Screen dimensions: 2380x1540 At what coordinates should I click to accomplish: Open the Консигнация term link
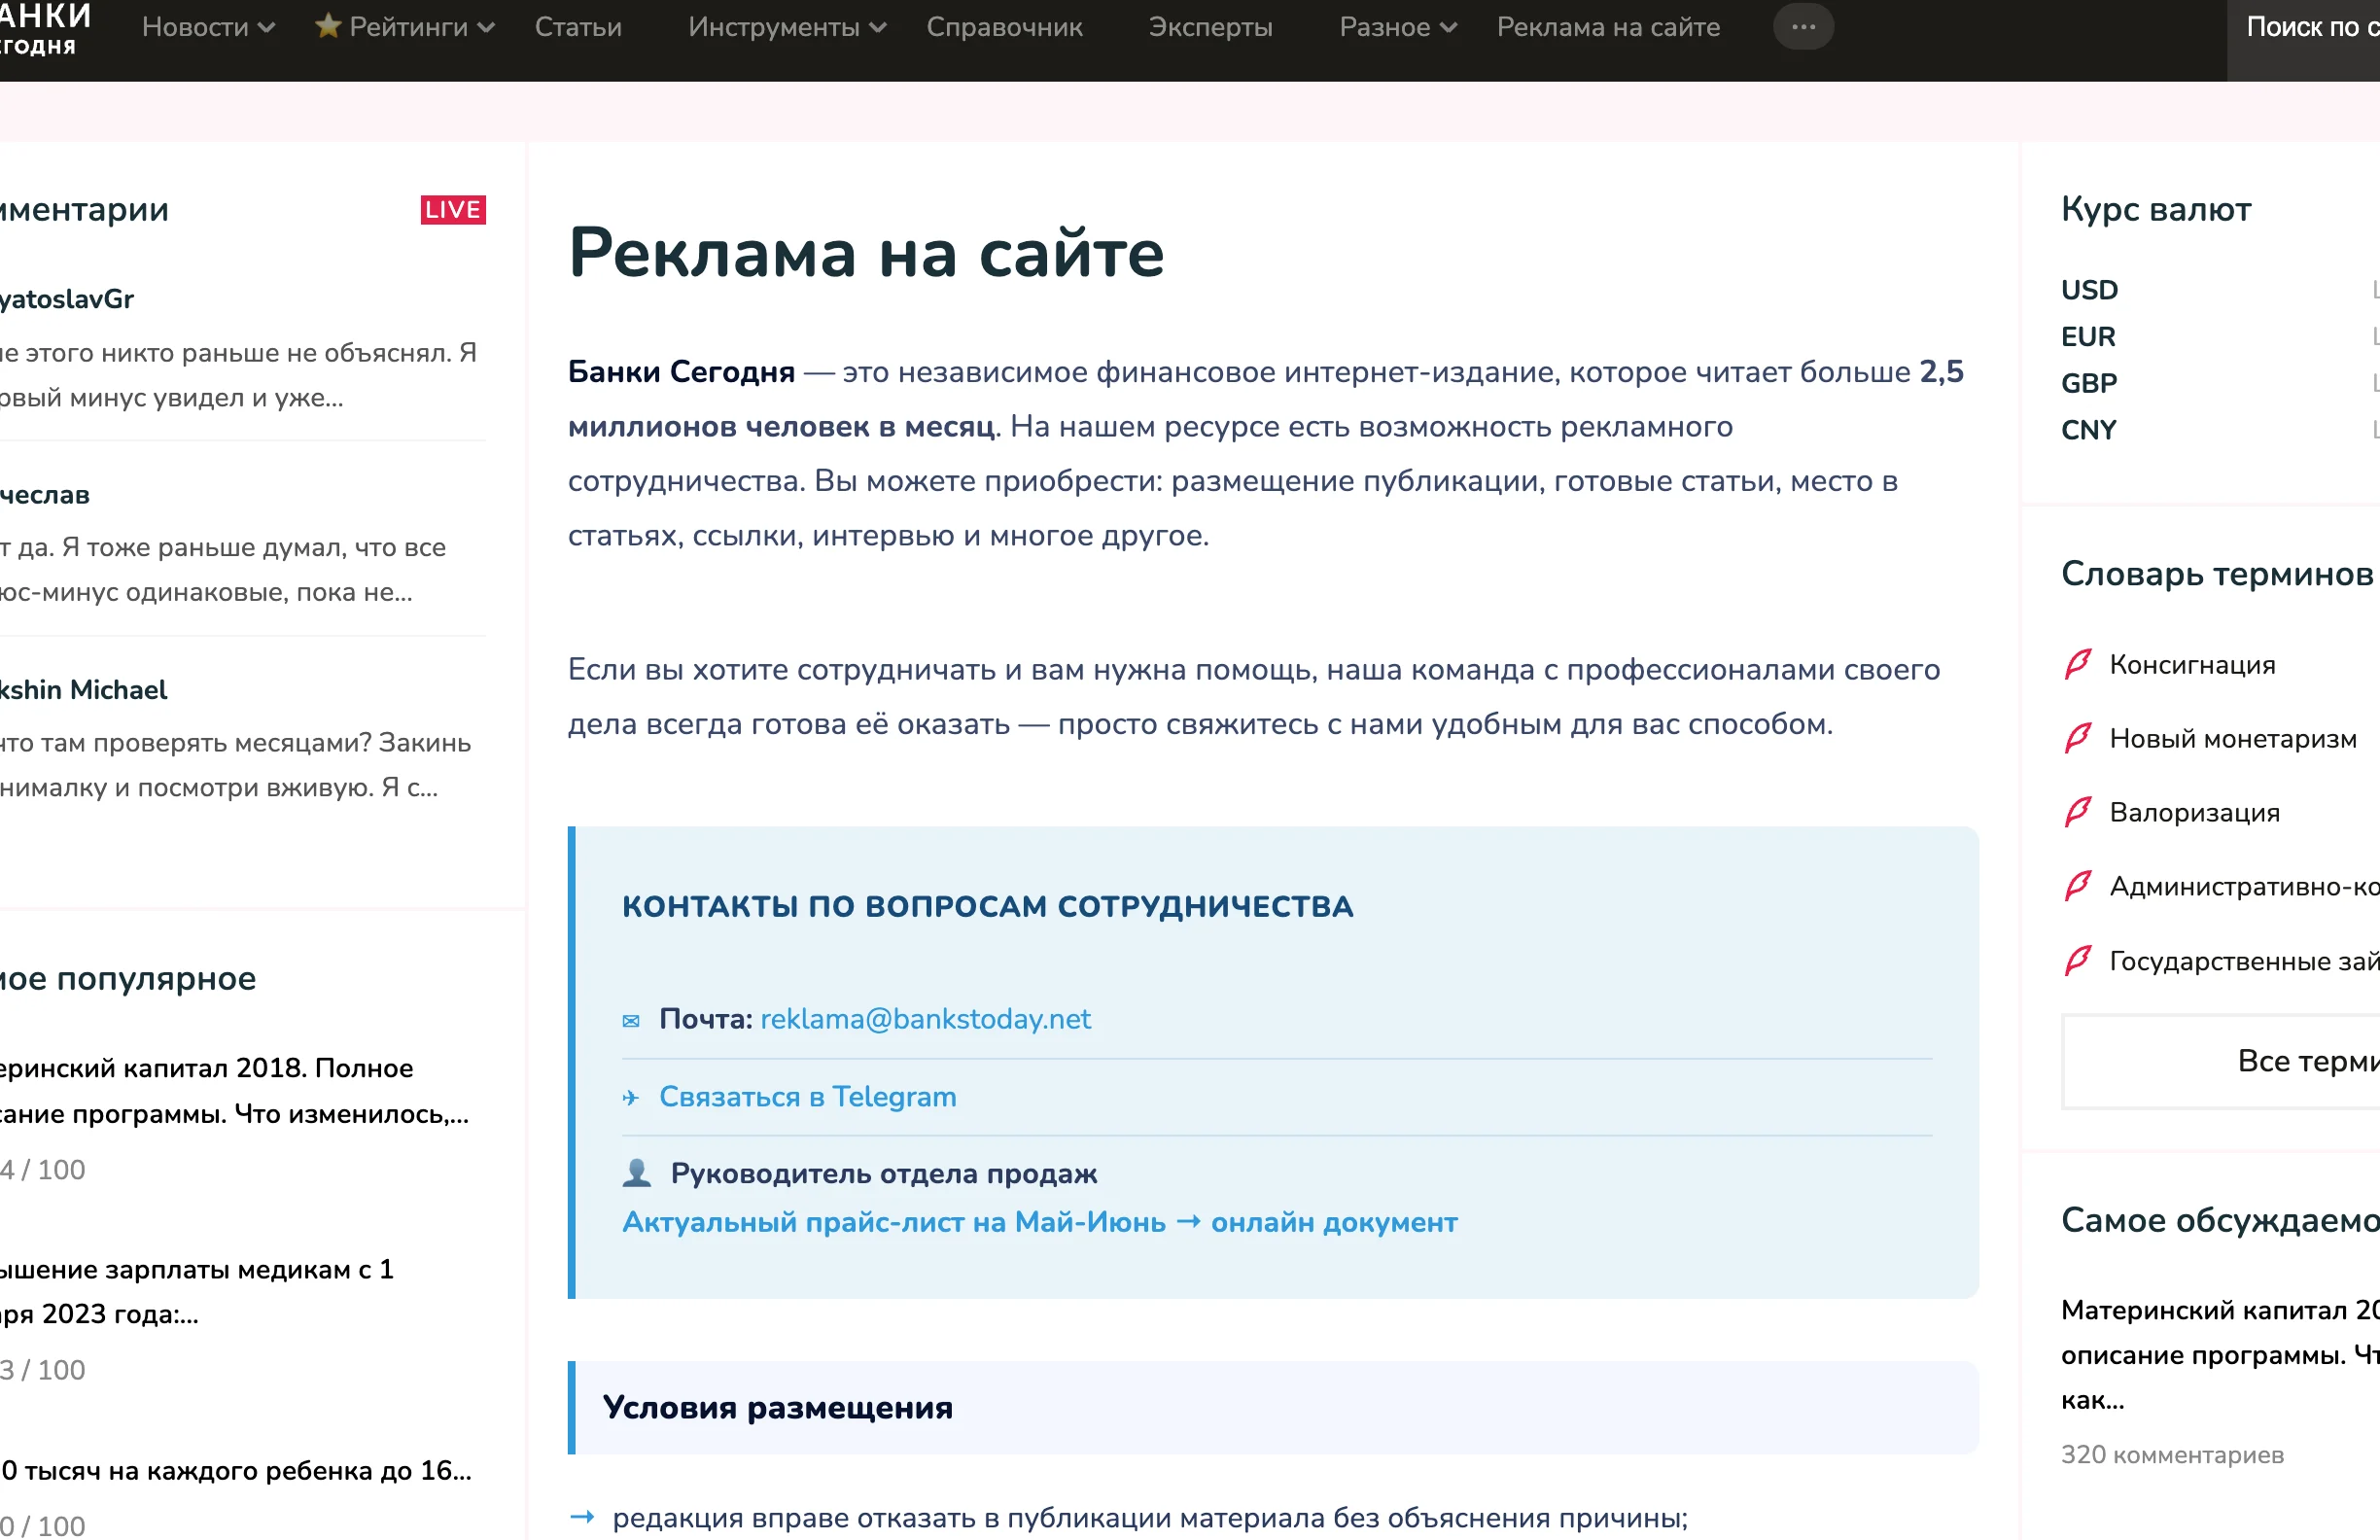point(2192,665)
